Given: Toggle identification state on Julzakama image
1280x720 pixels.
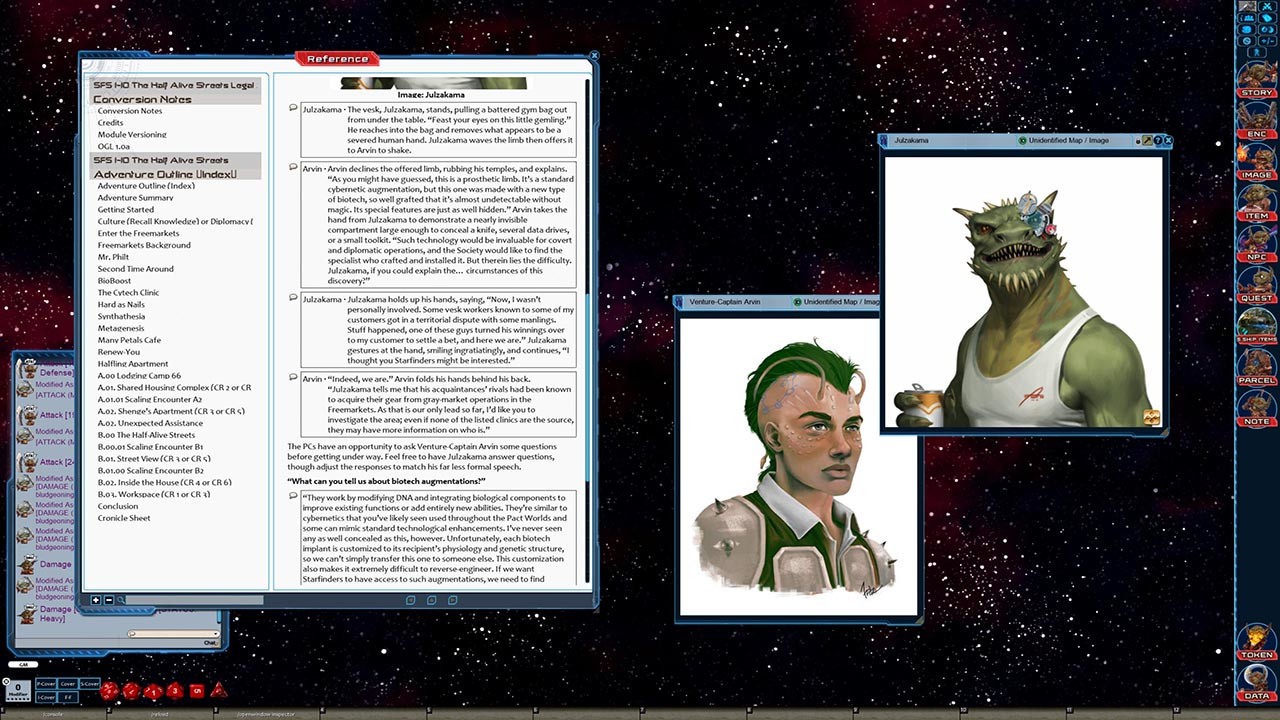Looking at the screenshot, I should [1022, 141].
